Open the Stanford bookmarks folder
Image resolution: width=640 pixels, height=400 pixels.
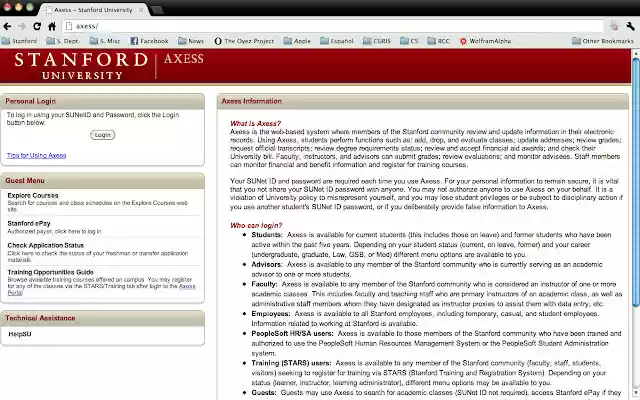pos(19,41)
